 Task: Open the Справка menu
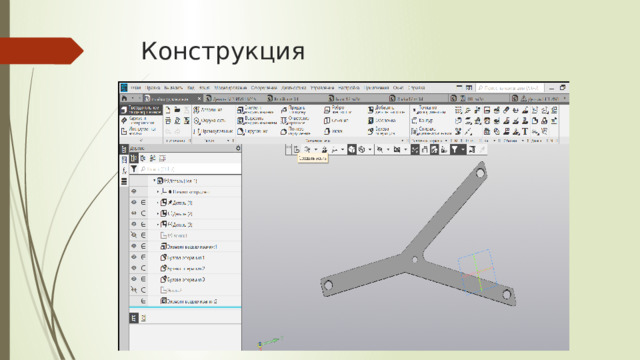pos(416,88)
